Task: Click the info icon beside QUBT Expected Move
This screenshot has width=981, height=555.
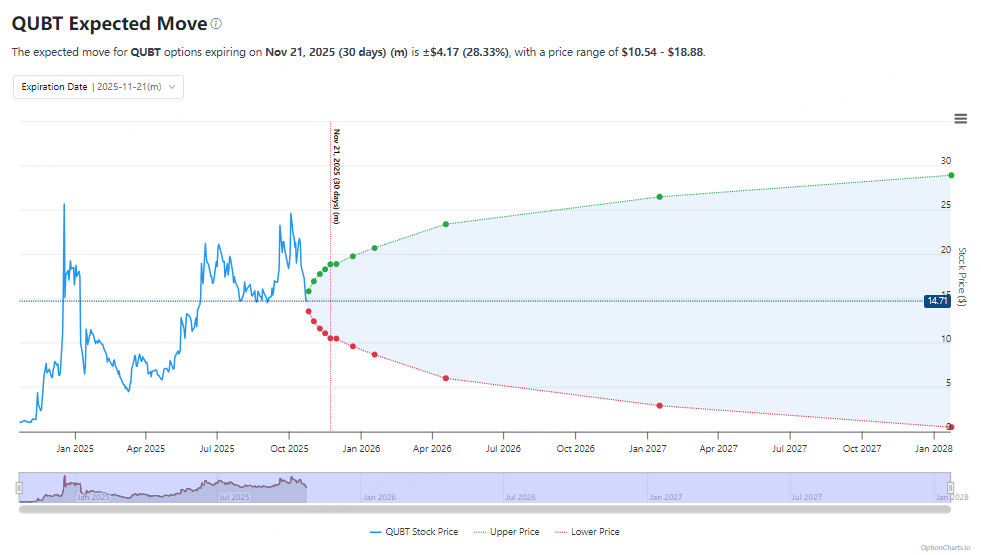Action: tap(216, 24)
